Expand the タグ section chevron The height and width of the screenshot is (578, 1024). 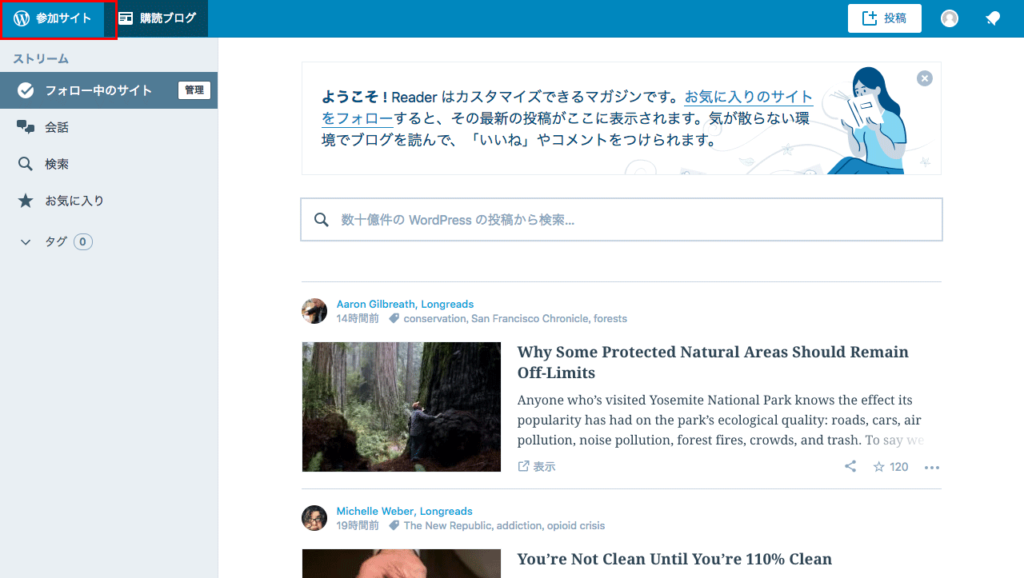(x=25, y=242)
